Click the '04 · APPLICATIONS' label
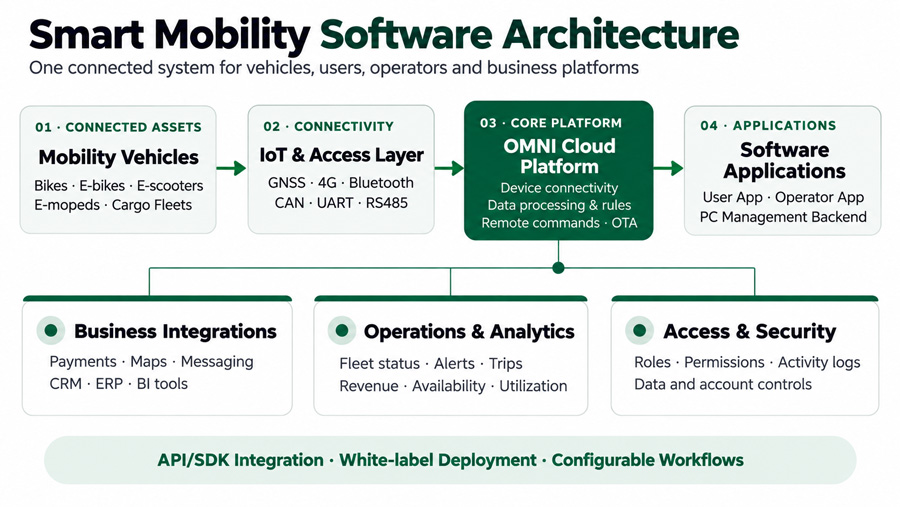 pyautogui.click(x=768, y=126)
